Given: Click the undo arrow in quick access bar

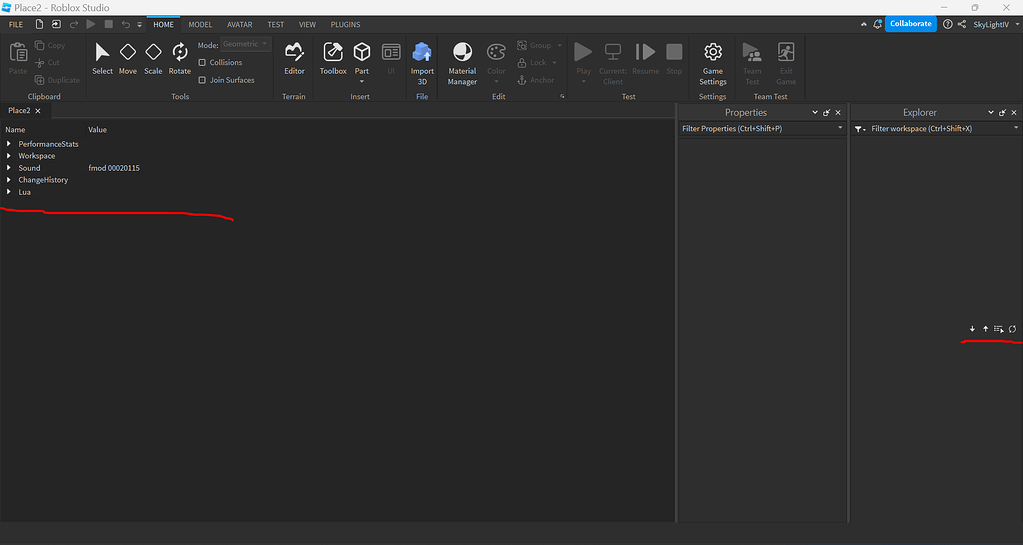Looking at the screenshot, I should [x=126, y=24].
